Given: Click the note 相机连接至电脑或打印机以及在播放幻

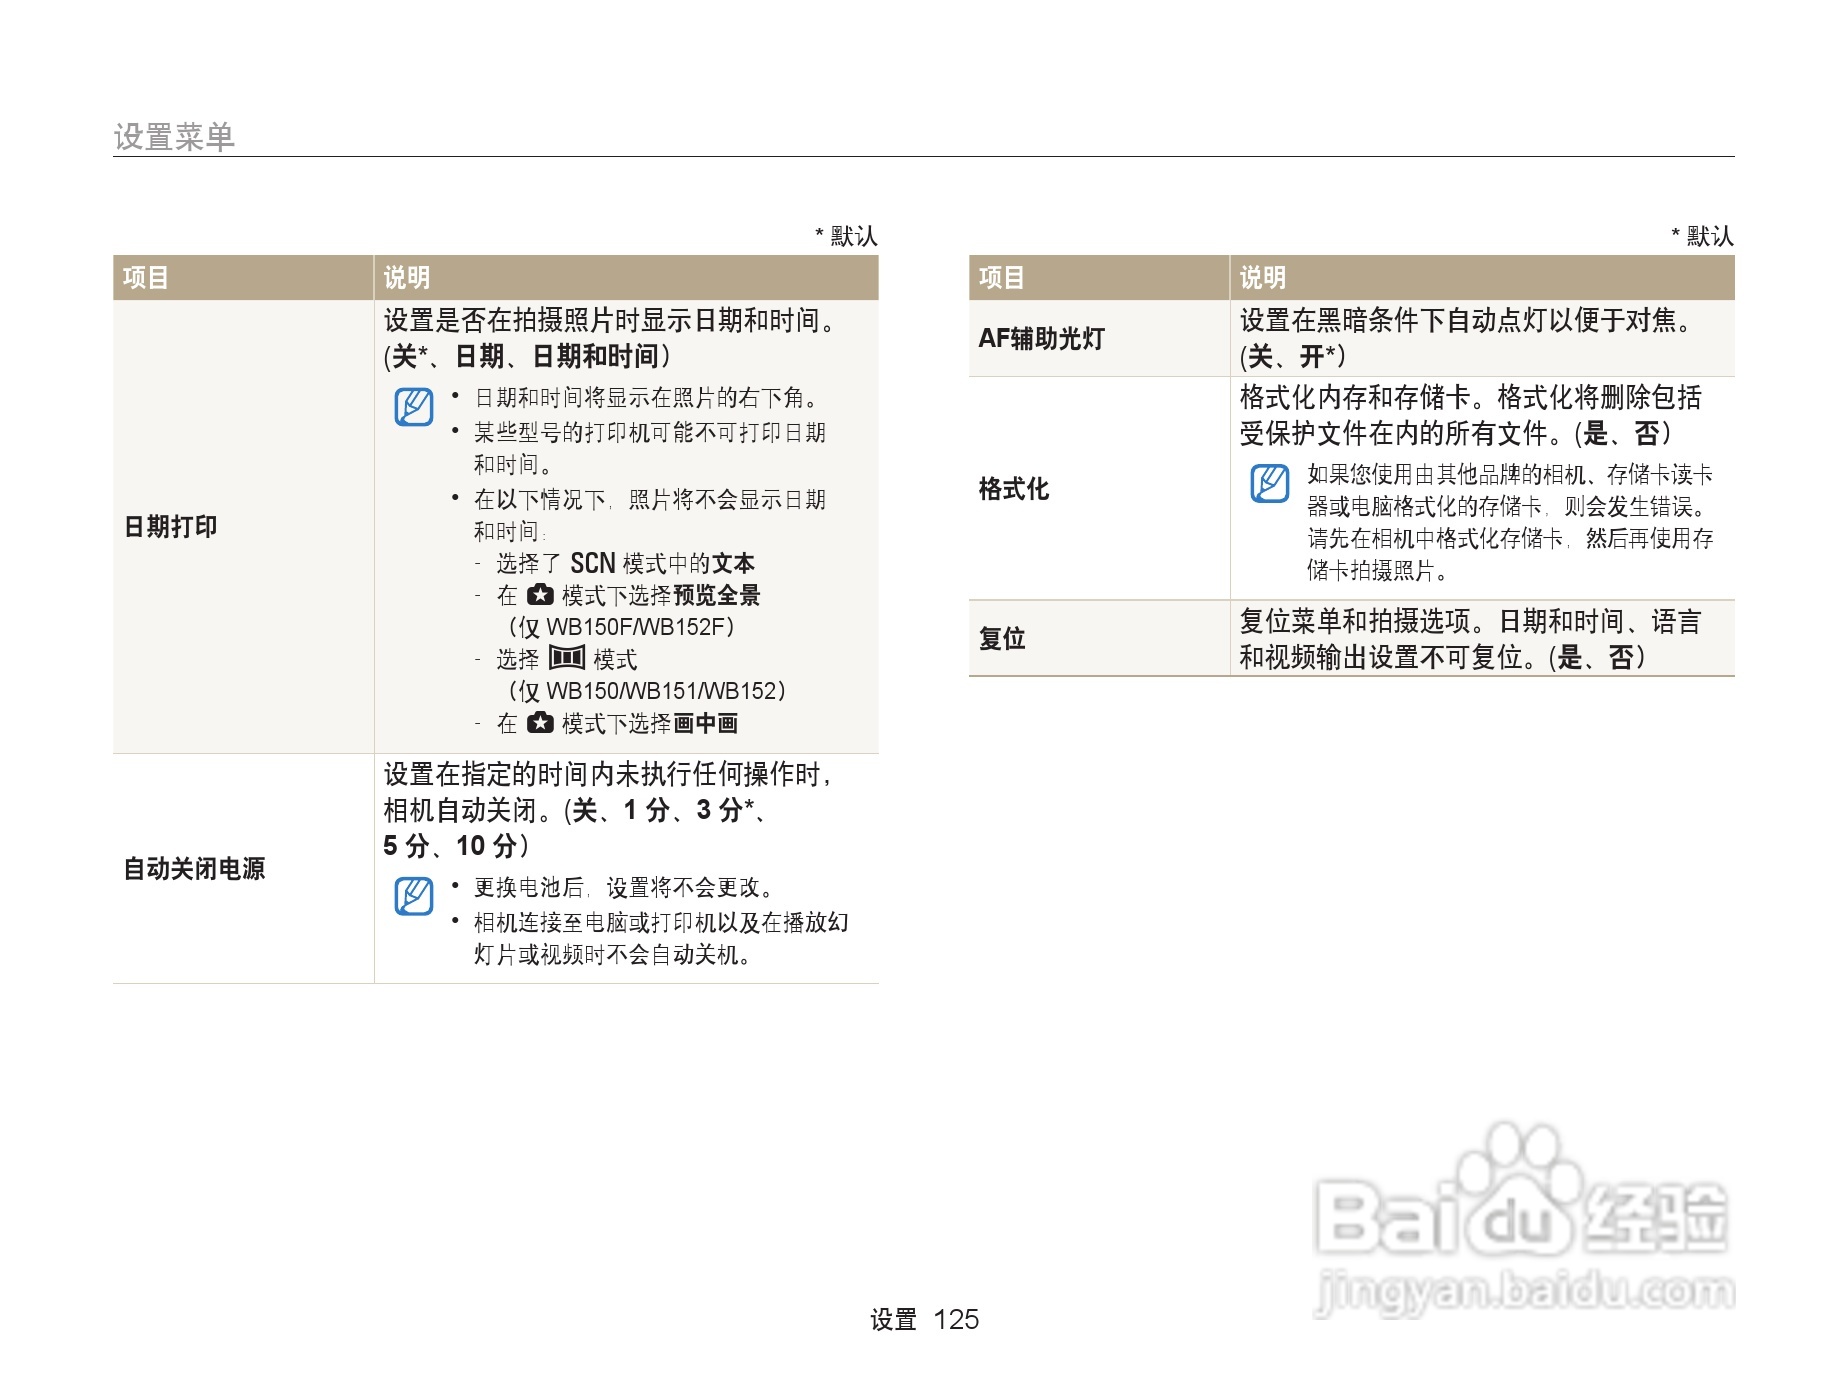Looking at the screenshot, I should [661, 922].
